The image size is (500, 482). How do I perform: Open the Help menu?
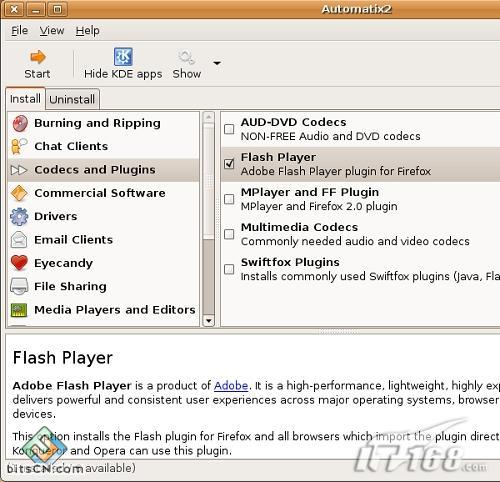point(87,31)
